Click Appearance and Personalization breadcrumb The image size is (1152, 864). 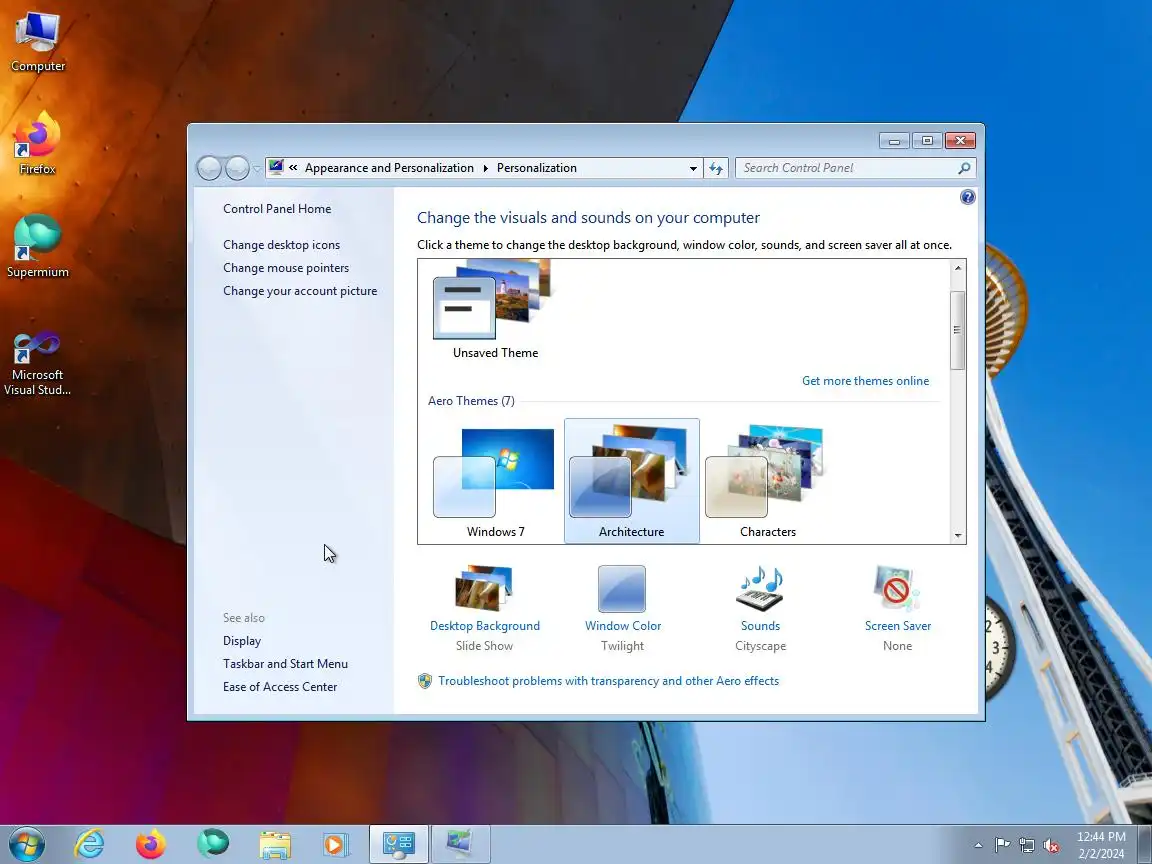click(389, 168)
